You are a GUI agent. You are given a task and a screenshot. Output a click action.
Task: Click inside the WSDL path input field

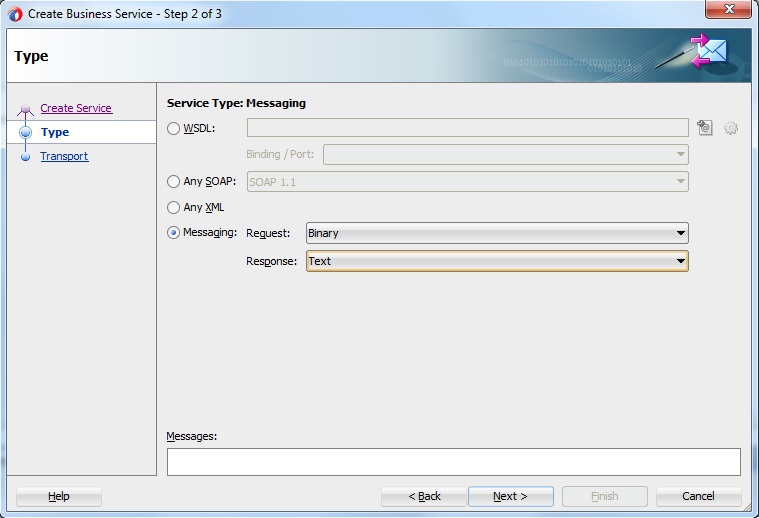pyautogui.click(x=468, y=128)
